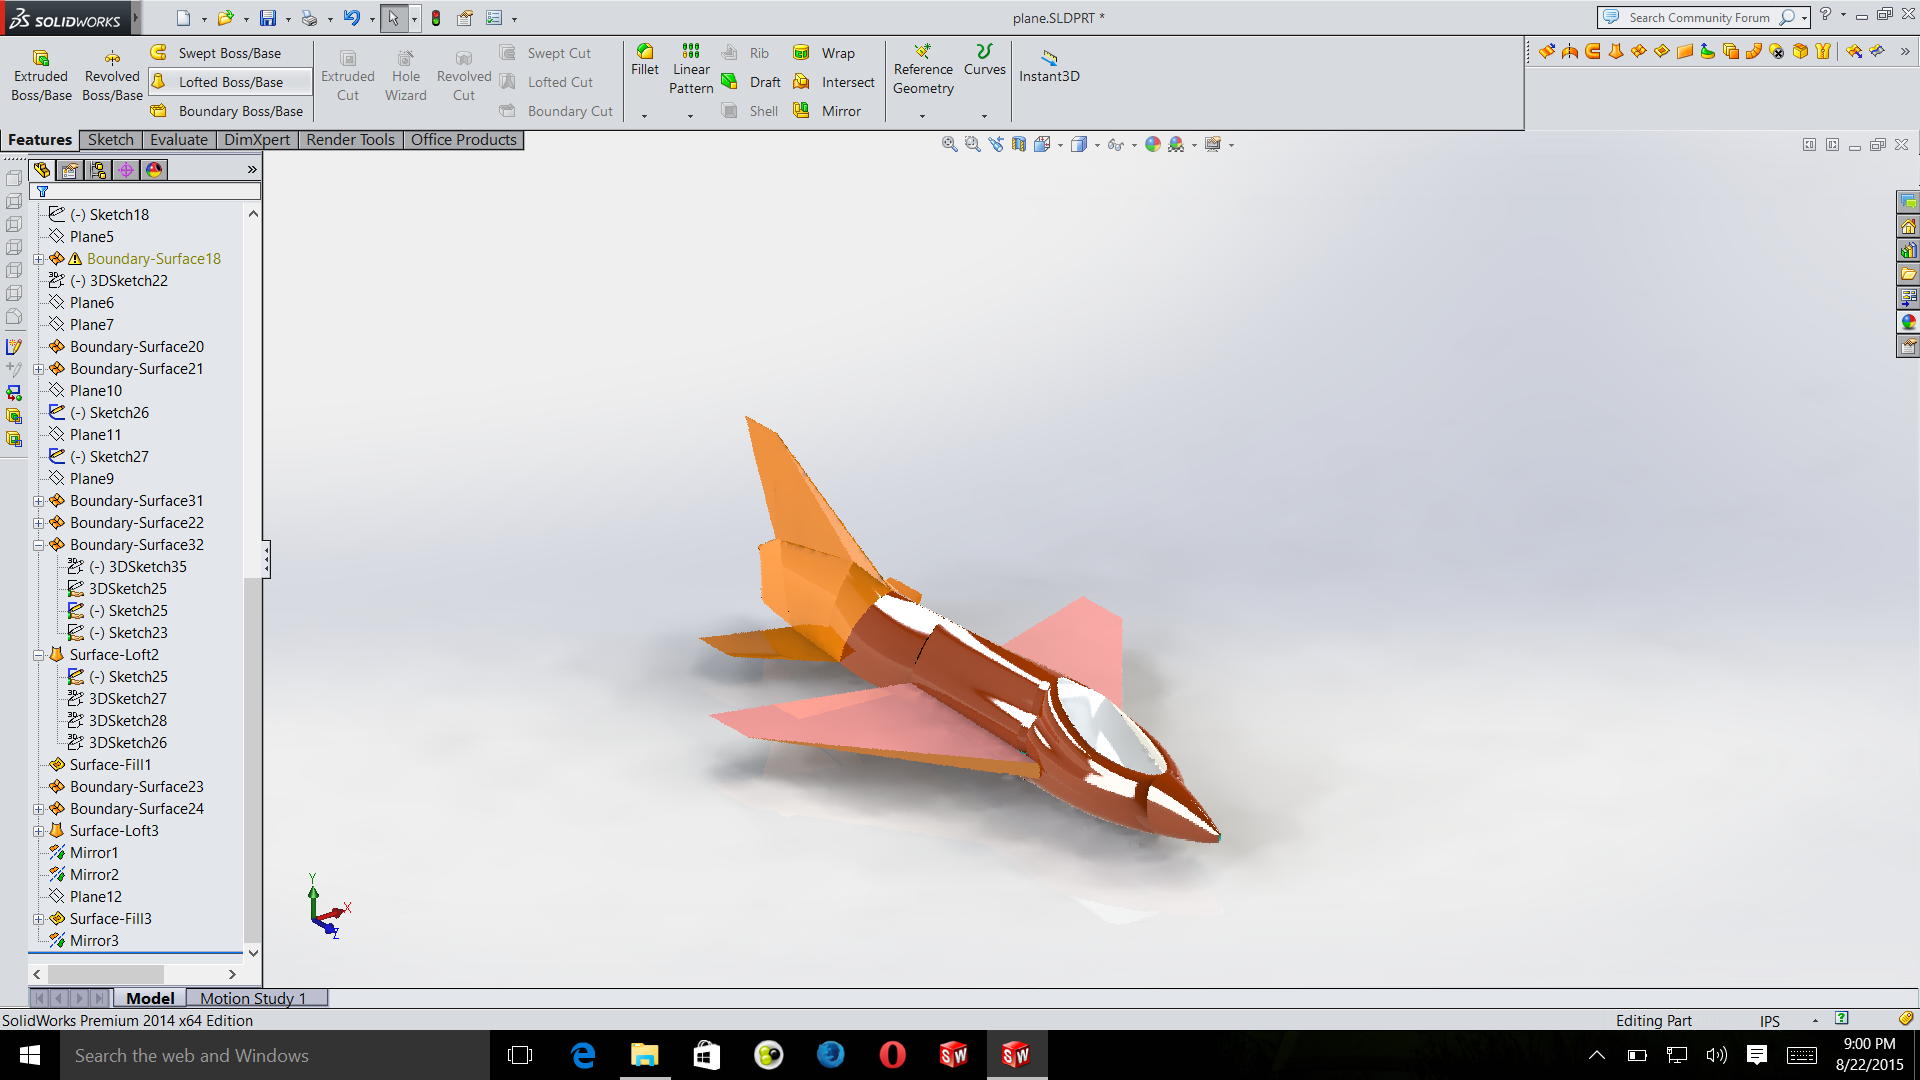The width and height of the screenshot is (1920, 1080).
Task: Click the Extruded Boss/Base tool
Action: (x=41, y=76)
